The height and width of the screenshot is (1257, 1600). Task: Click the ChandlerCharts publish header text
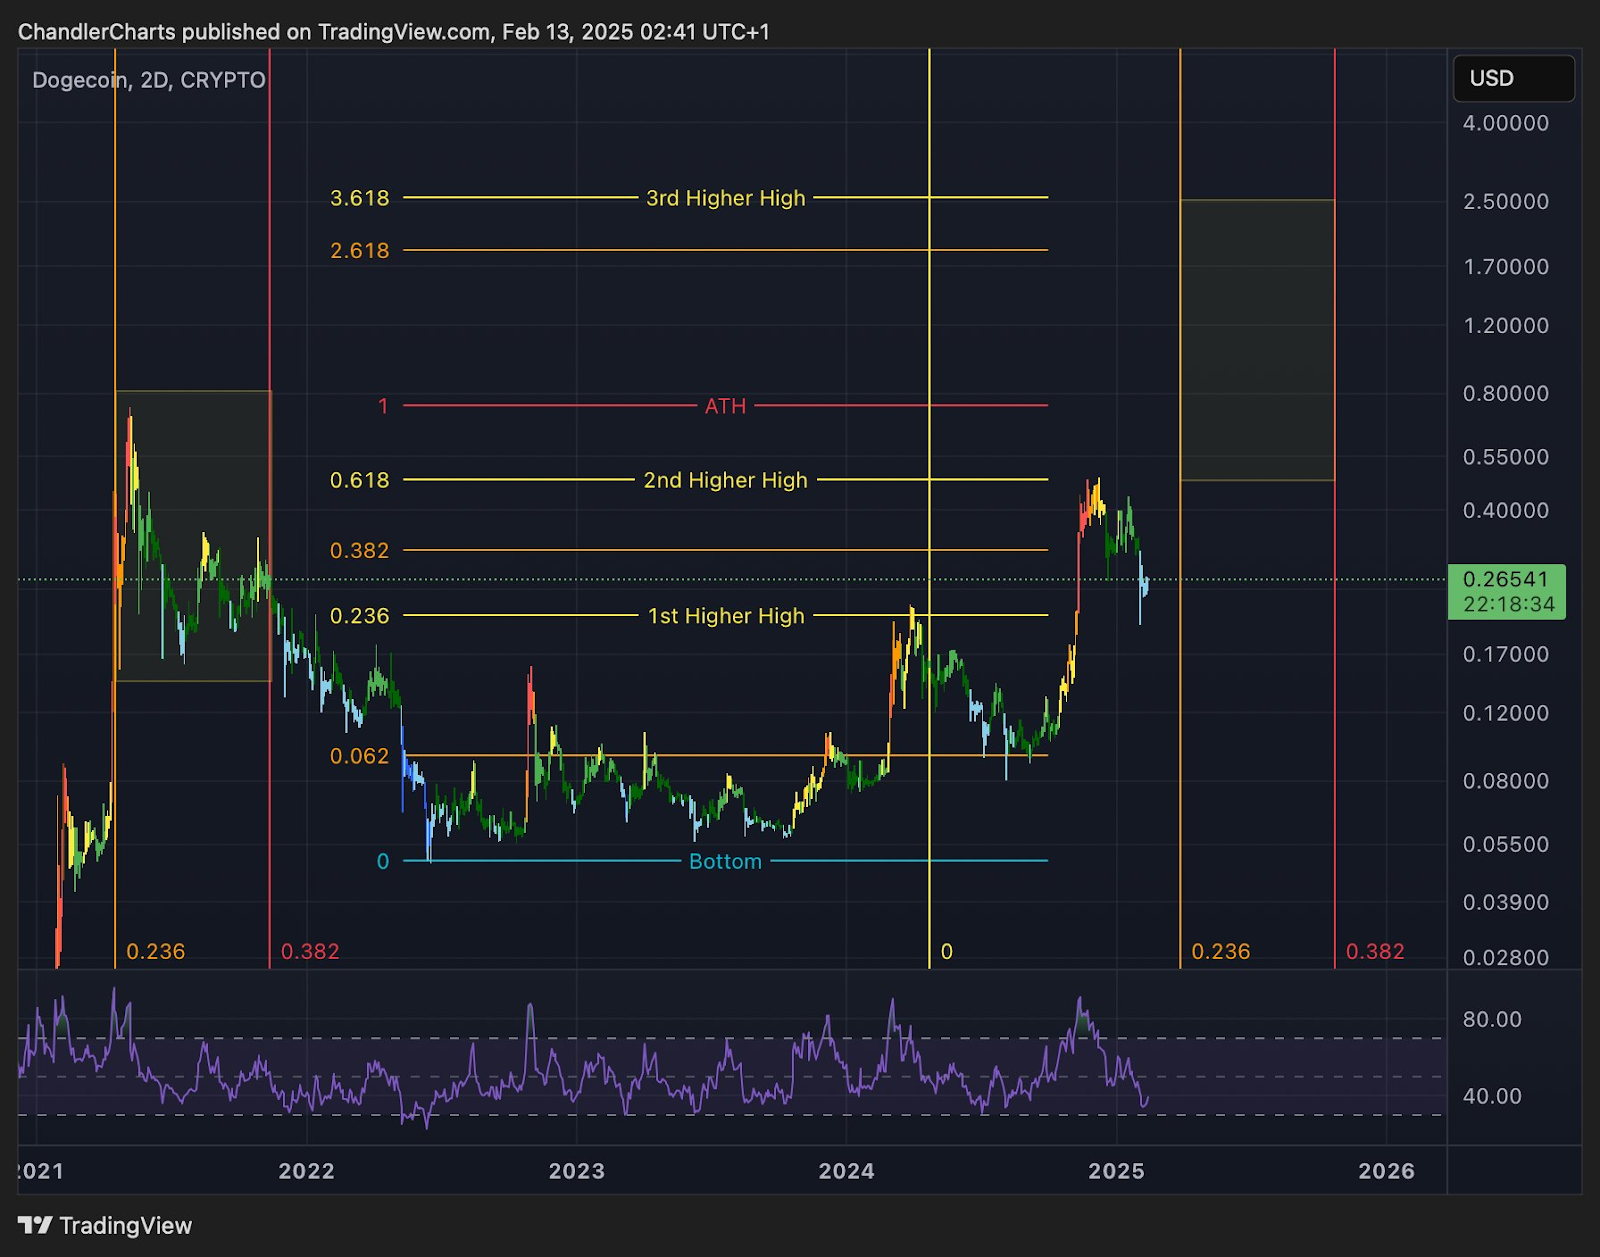[394, 32]
